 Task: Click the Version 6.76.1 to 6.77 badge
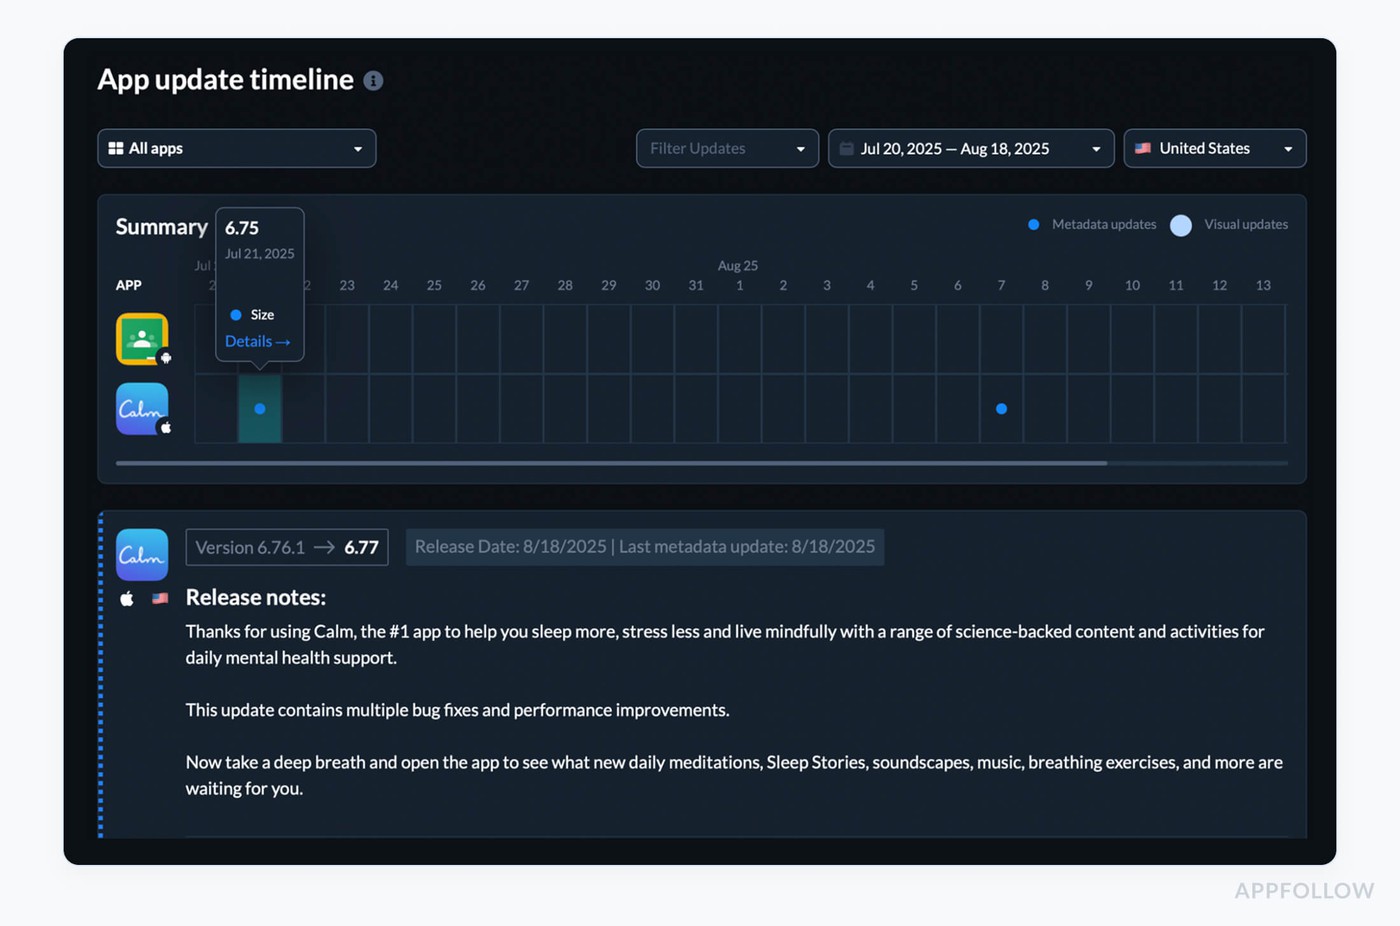287,548
